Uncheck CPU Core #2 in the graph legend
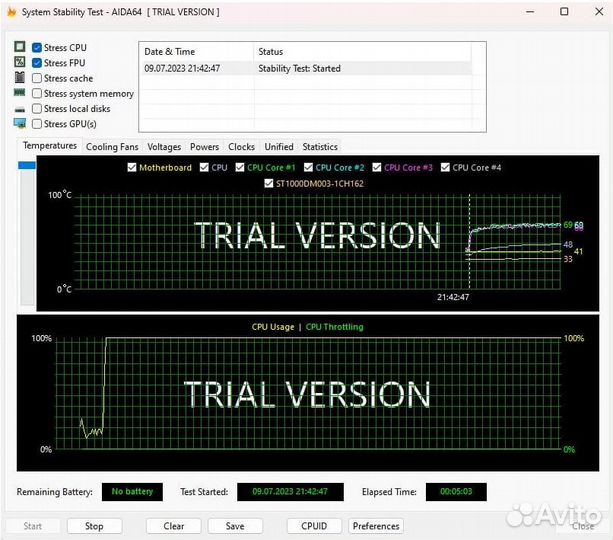This screenshot has width=613, height=540. click(308, 167)
